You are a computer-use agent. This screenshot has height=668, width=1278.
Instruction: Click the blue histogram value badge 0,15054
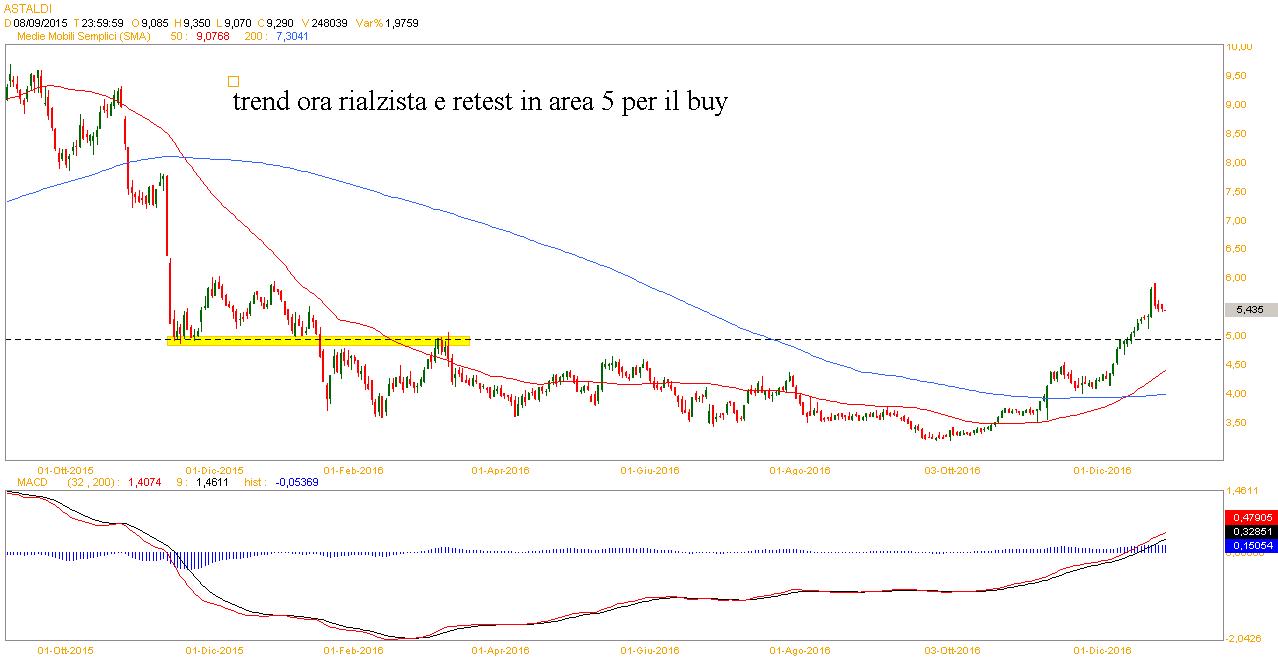click(1249, 546)
